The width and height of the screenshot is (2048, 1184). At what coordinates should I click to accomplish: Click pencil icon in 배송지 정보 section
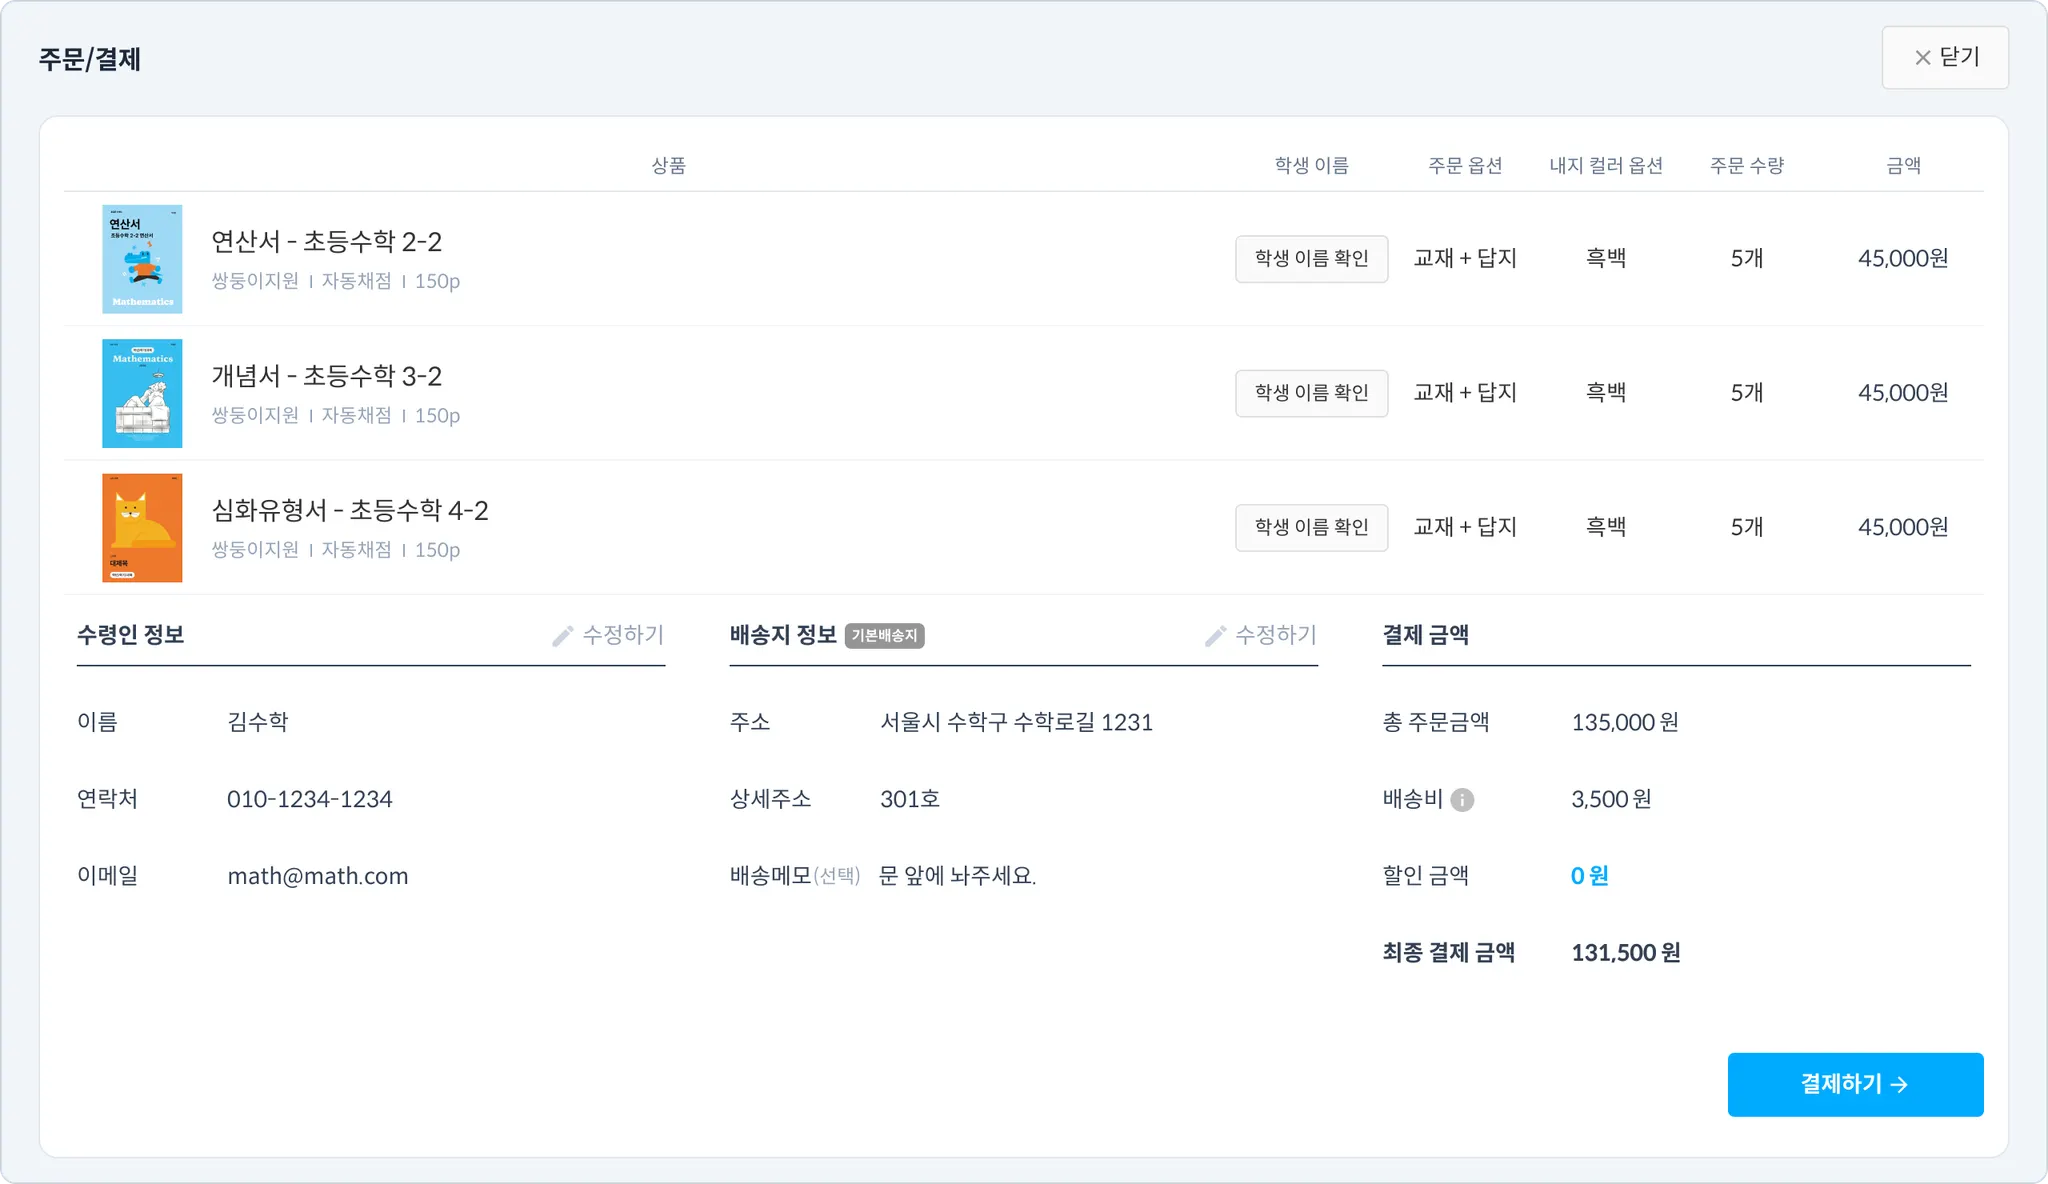click(1215, 636)
